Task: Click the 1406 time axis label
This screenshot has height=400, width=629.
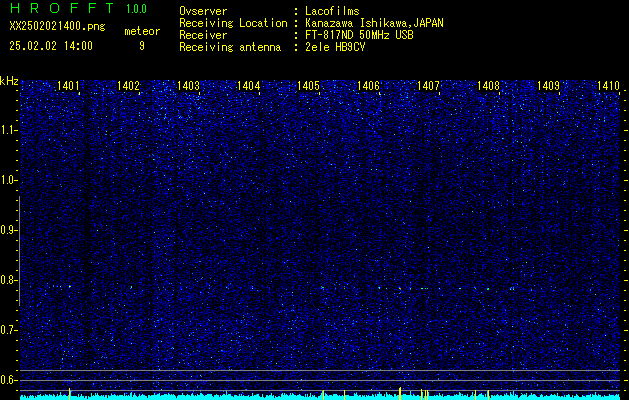Action: coord(368,85)
